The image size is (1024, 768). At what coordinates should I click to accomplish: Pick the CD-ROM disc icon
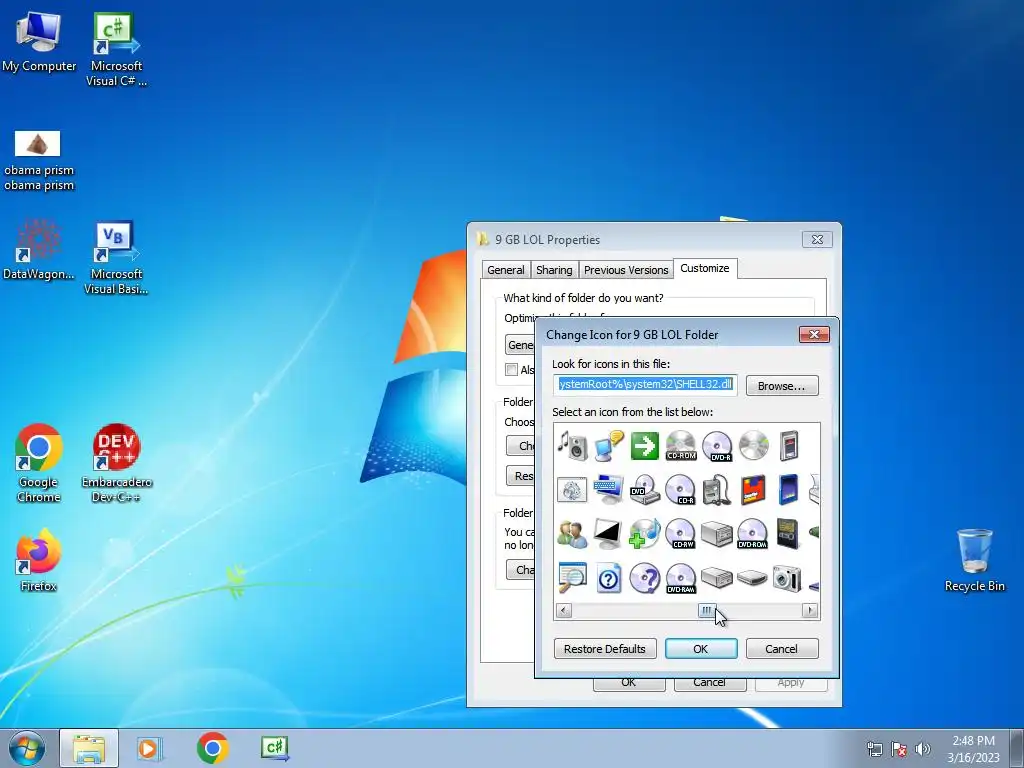(680, 446)
